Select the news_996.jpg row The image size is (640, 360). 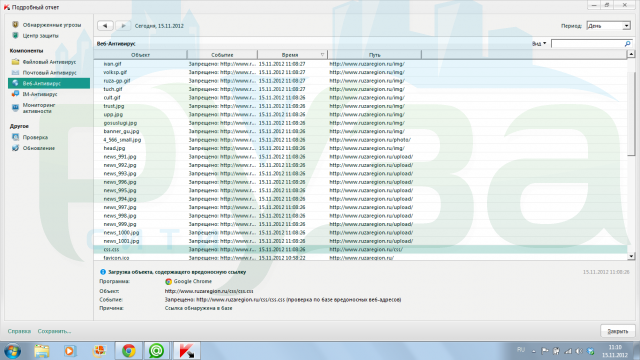pos(360,182)
